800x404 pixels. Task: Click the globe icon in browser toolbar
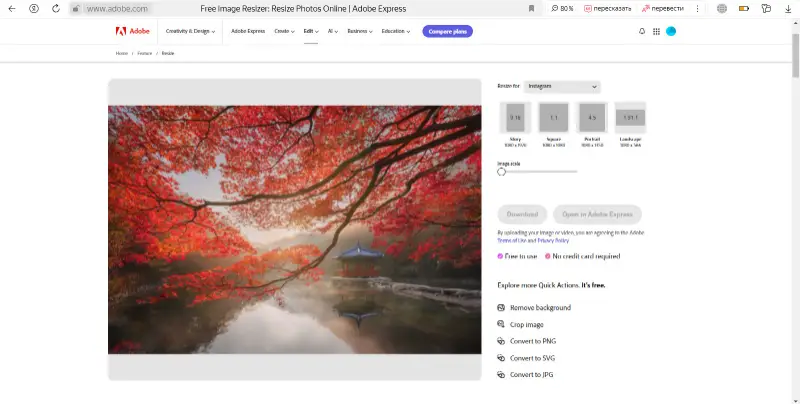pos(721,9)
